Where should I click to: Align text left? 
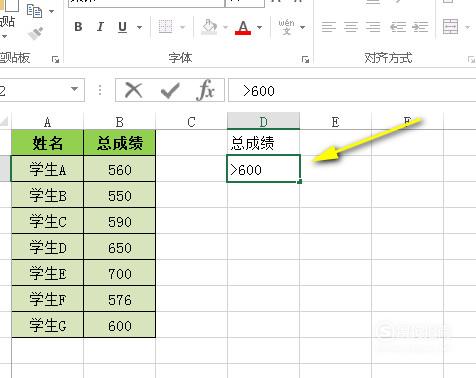pyautogui.click(x=329, y=27)
